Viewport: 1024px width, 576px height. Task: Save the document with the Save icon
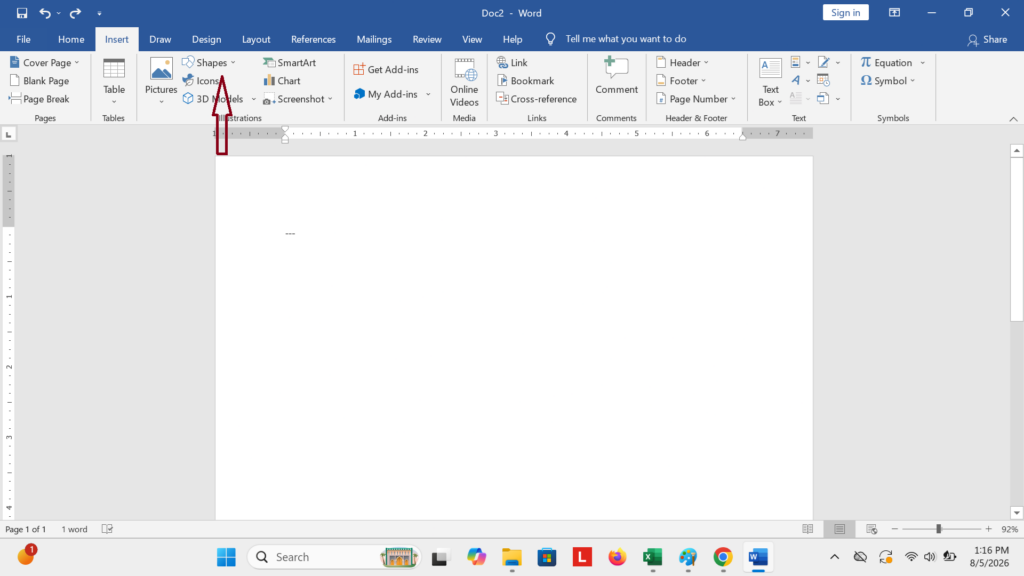click(x=22, y=12)
